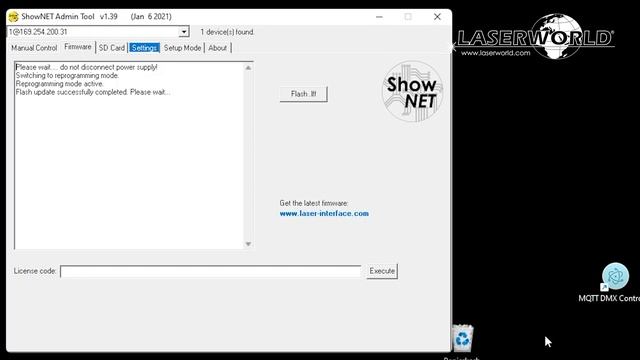Click the 'Please wait... do not disconnect' log line

tap(86, 67)
